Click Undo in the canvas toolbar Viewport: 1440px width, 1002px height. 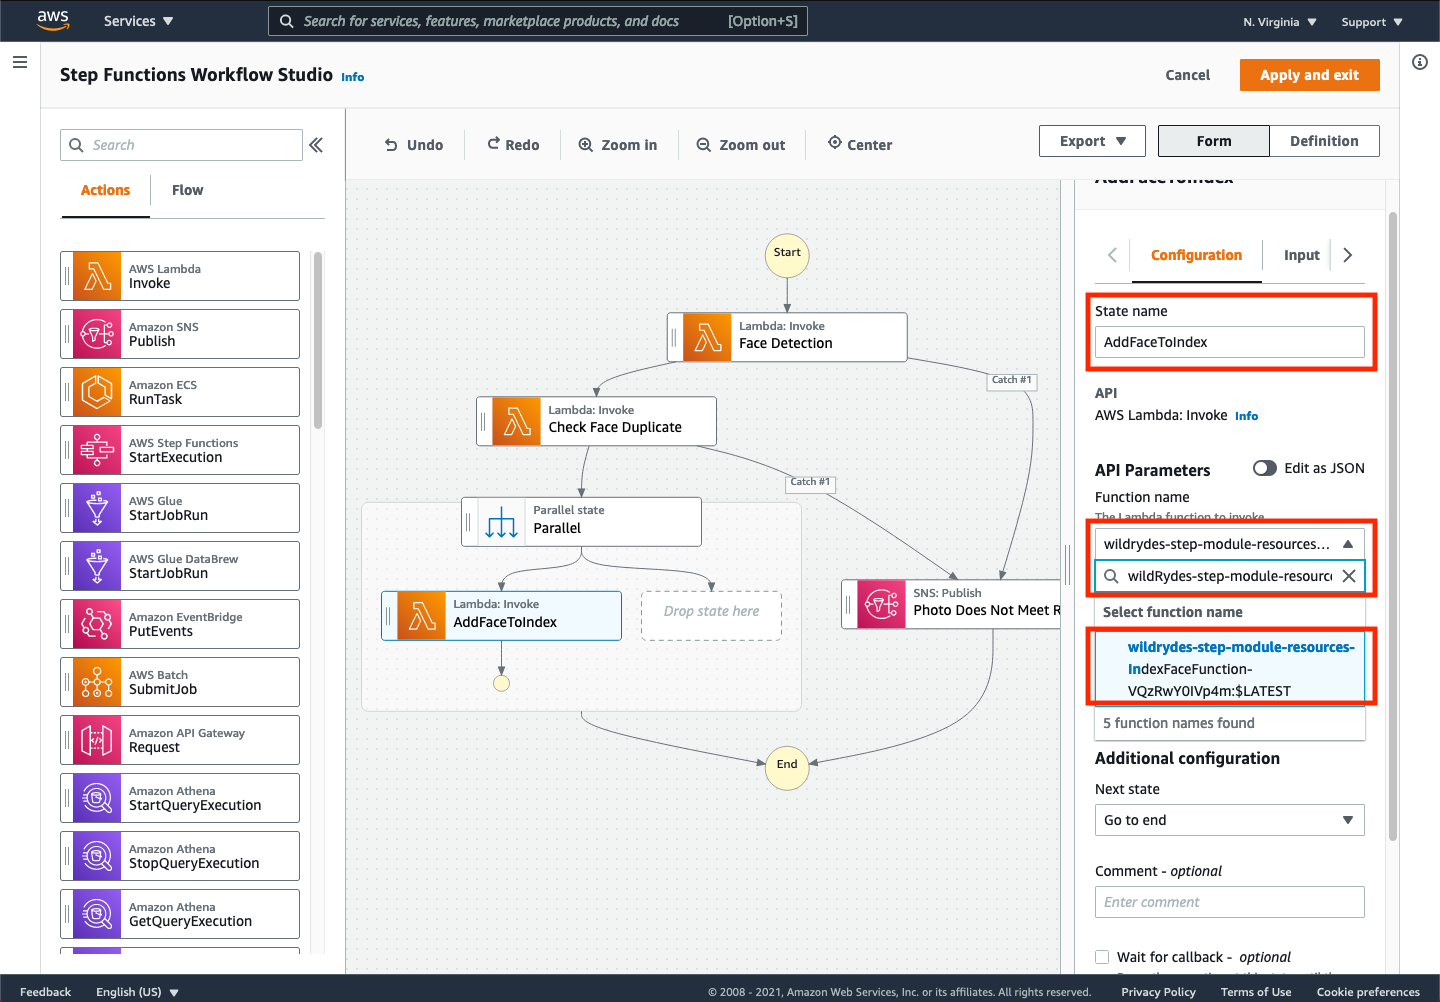coord(414,145)
